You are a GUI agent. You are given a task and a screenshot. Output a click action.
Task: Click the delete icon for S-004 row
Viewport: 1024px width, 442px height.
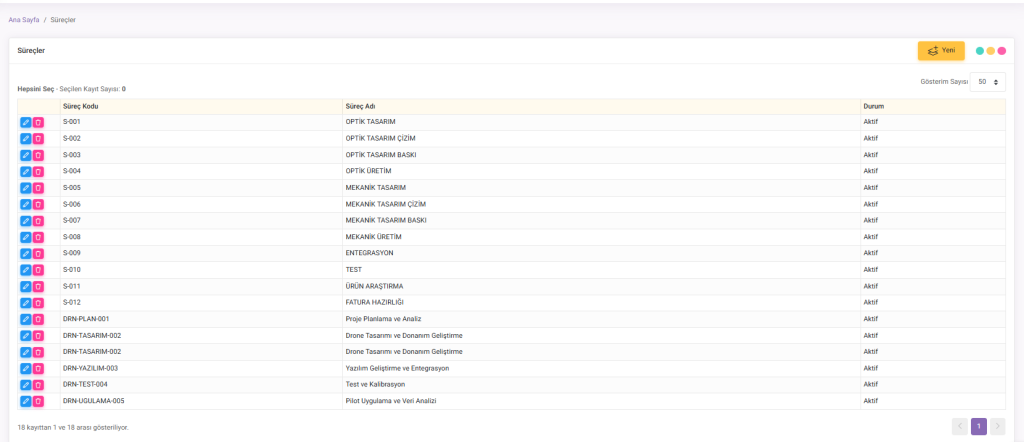tap(38, 171)
